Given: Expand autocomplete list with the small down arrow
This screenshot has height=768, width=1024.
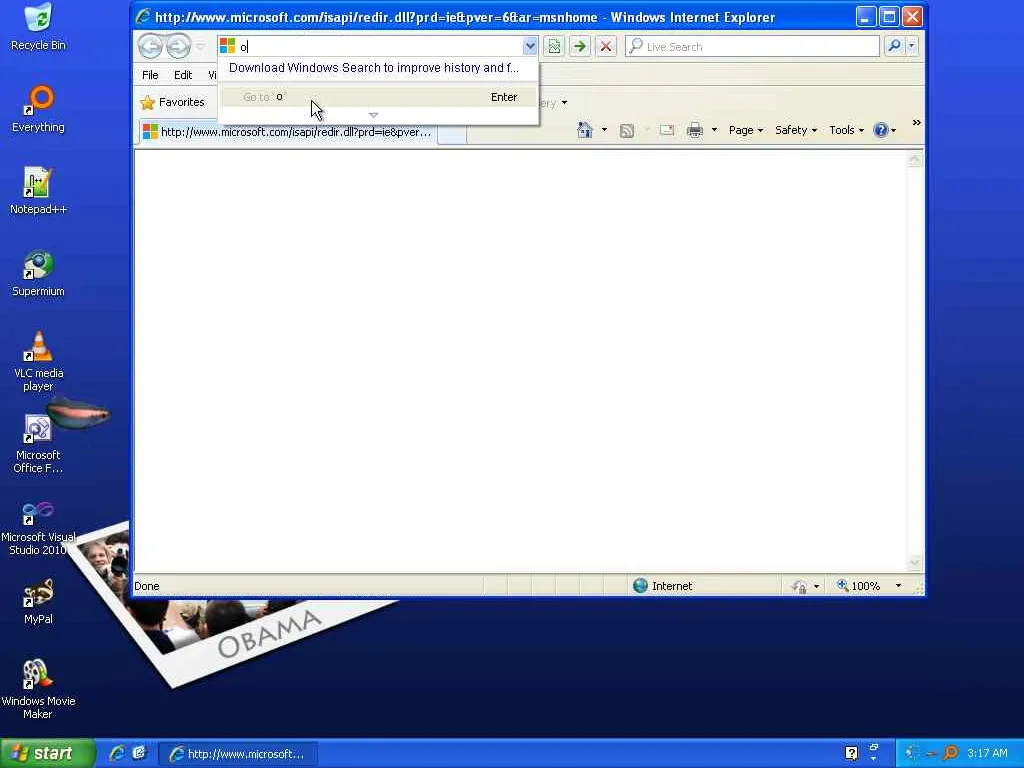Looking at the screenshot, I should (374, 115).
